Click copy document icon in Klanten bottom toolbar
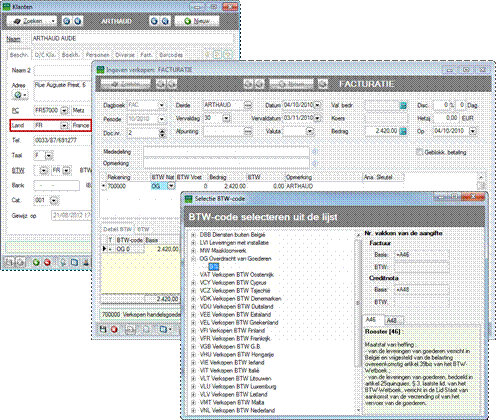This screenshot has height=420, width=496. 74,262
